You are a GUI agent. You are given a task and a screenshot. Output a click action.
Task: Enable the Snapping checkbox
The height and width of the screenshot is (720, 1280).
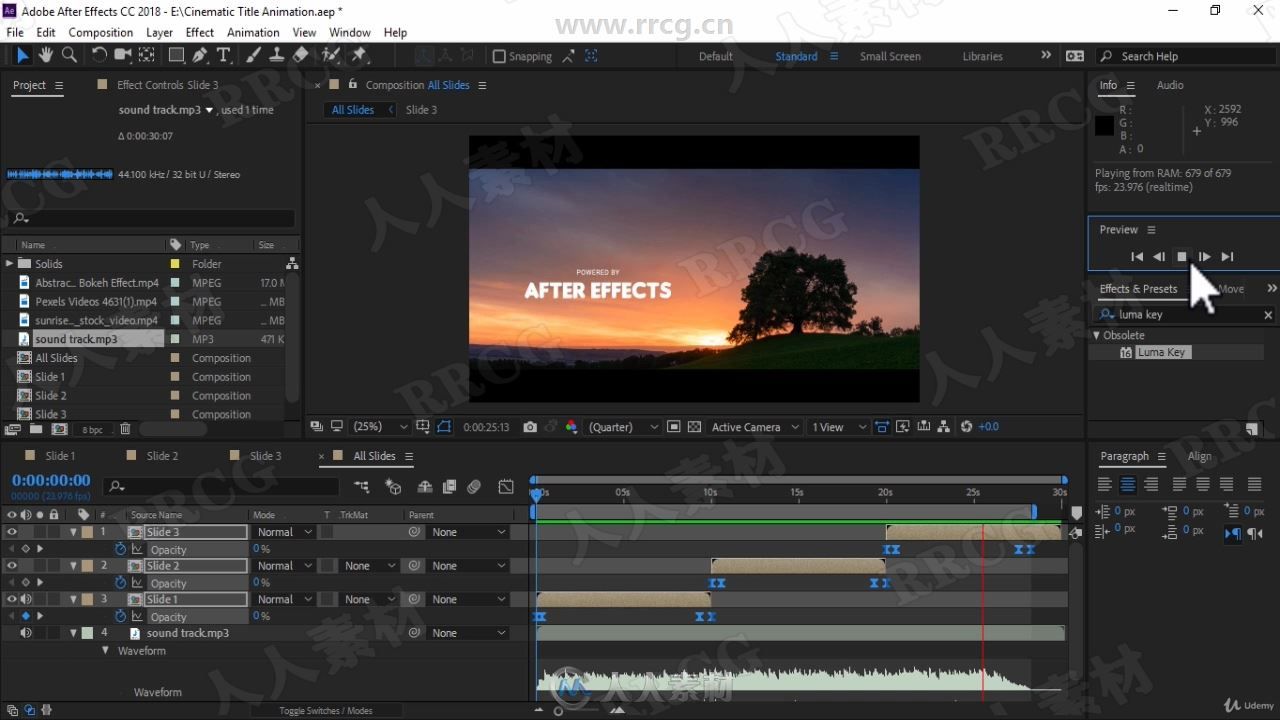point(499,57)
